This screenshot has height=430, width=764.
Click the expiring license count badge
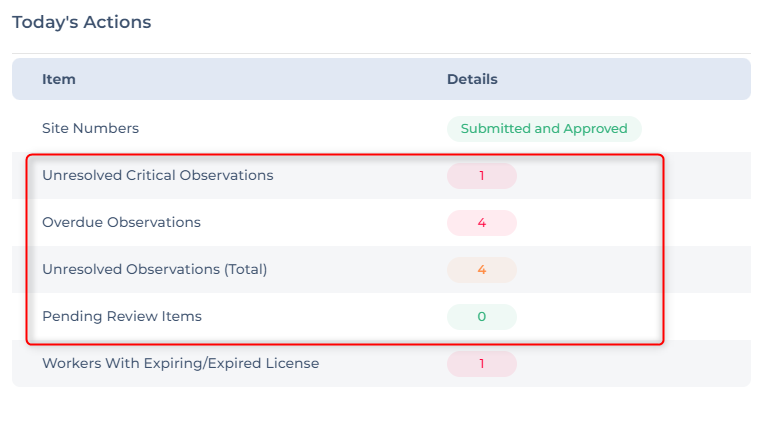click(x=481, y=364)
